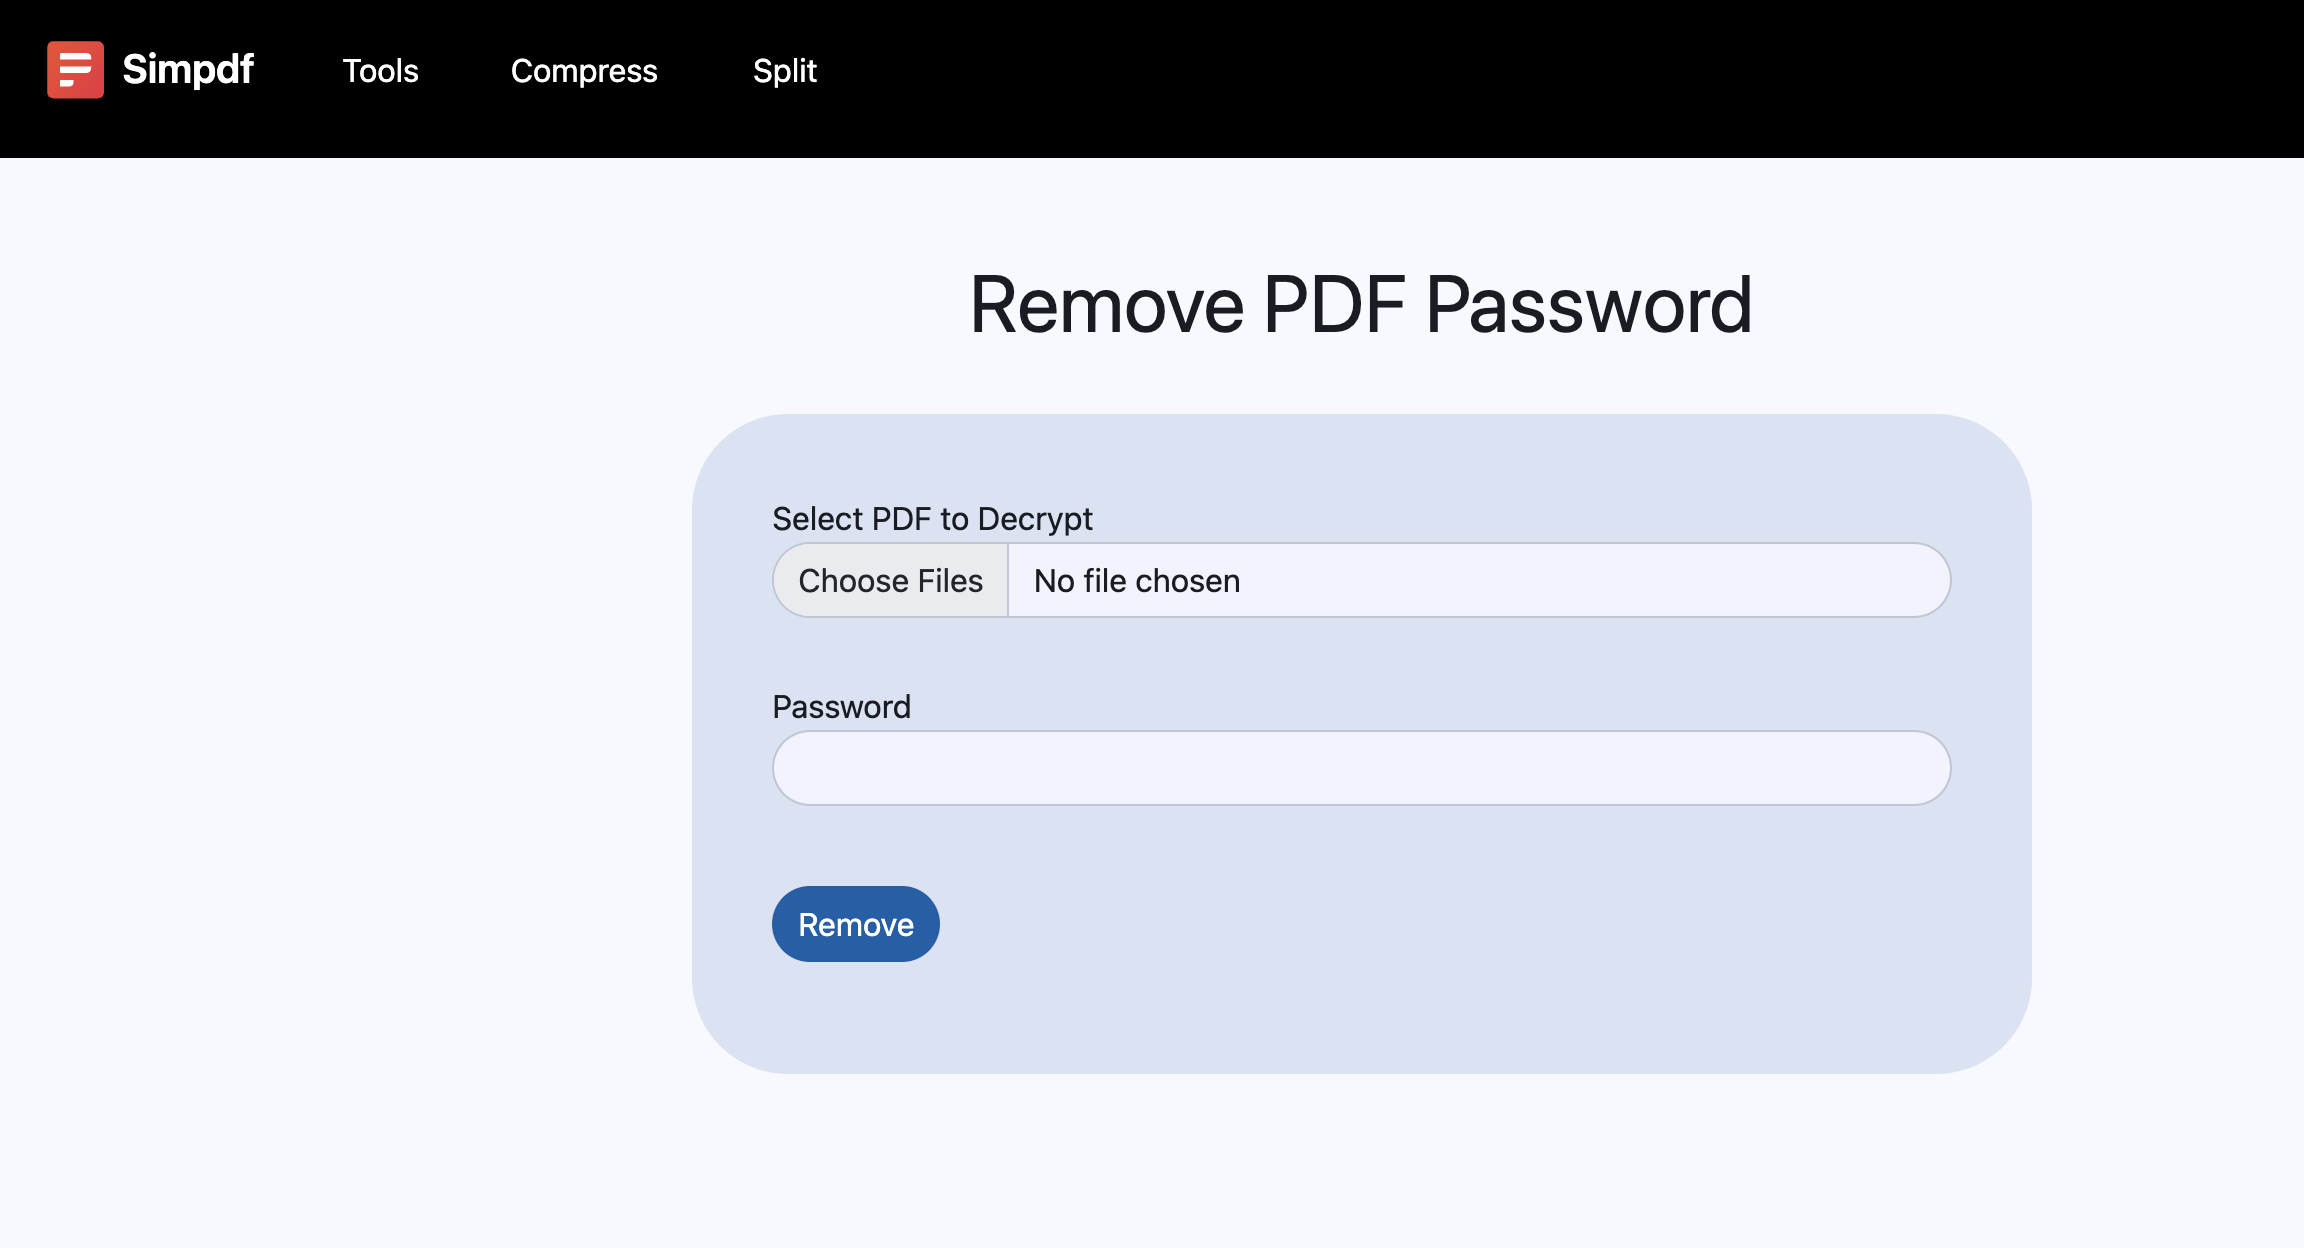Click the No file chosen text
Image resolution: width=2304 pixels, height=1248 pixels.
pyautogui.click(x=1135, y=580)
